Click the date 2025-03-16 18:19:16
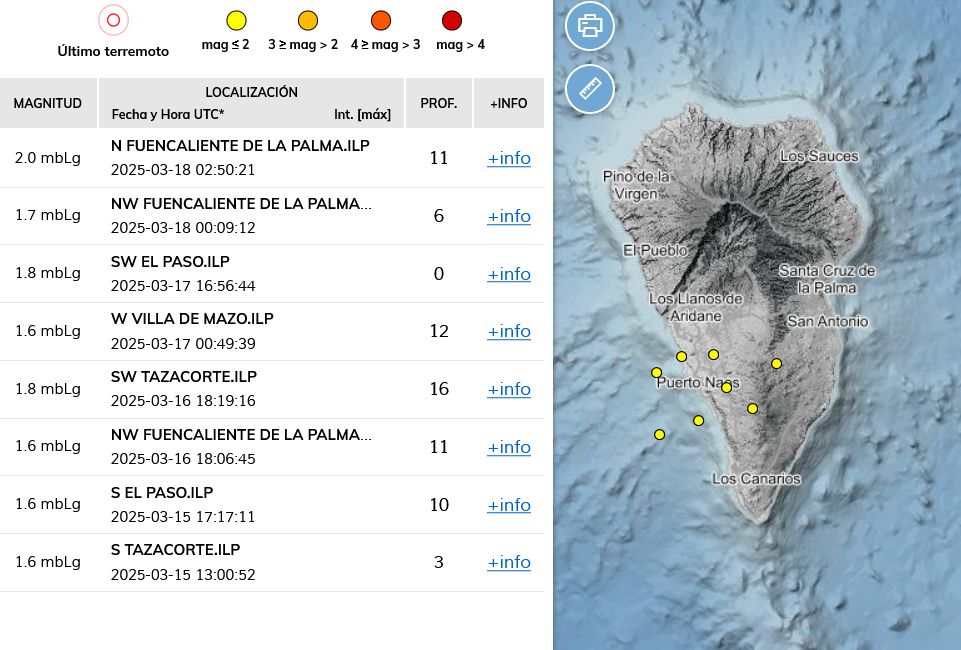 click(183, 401)
